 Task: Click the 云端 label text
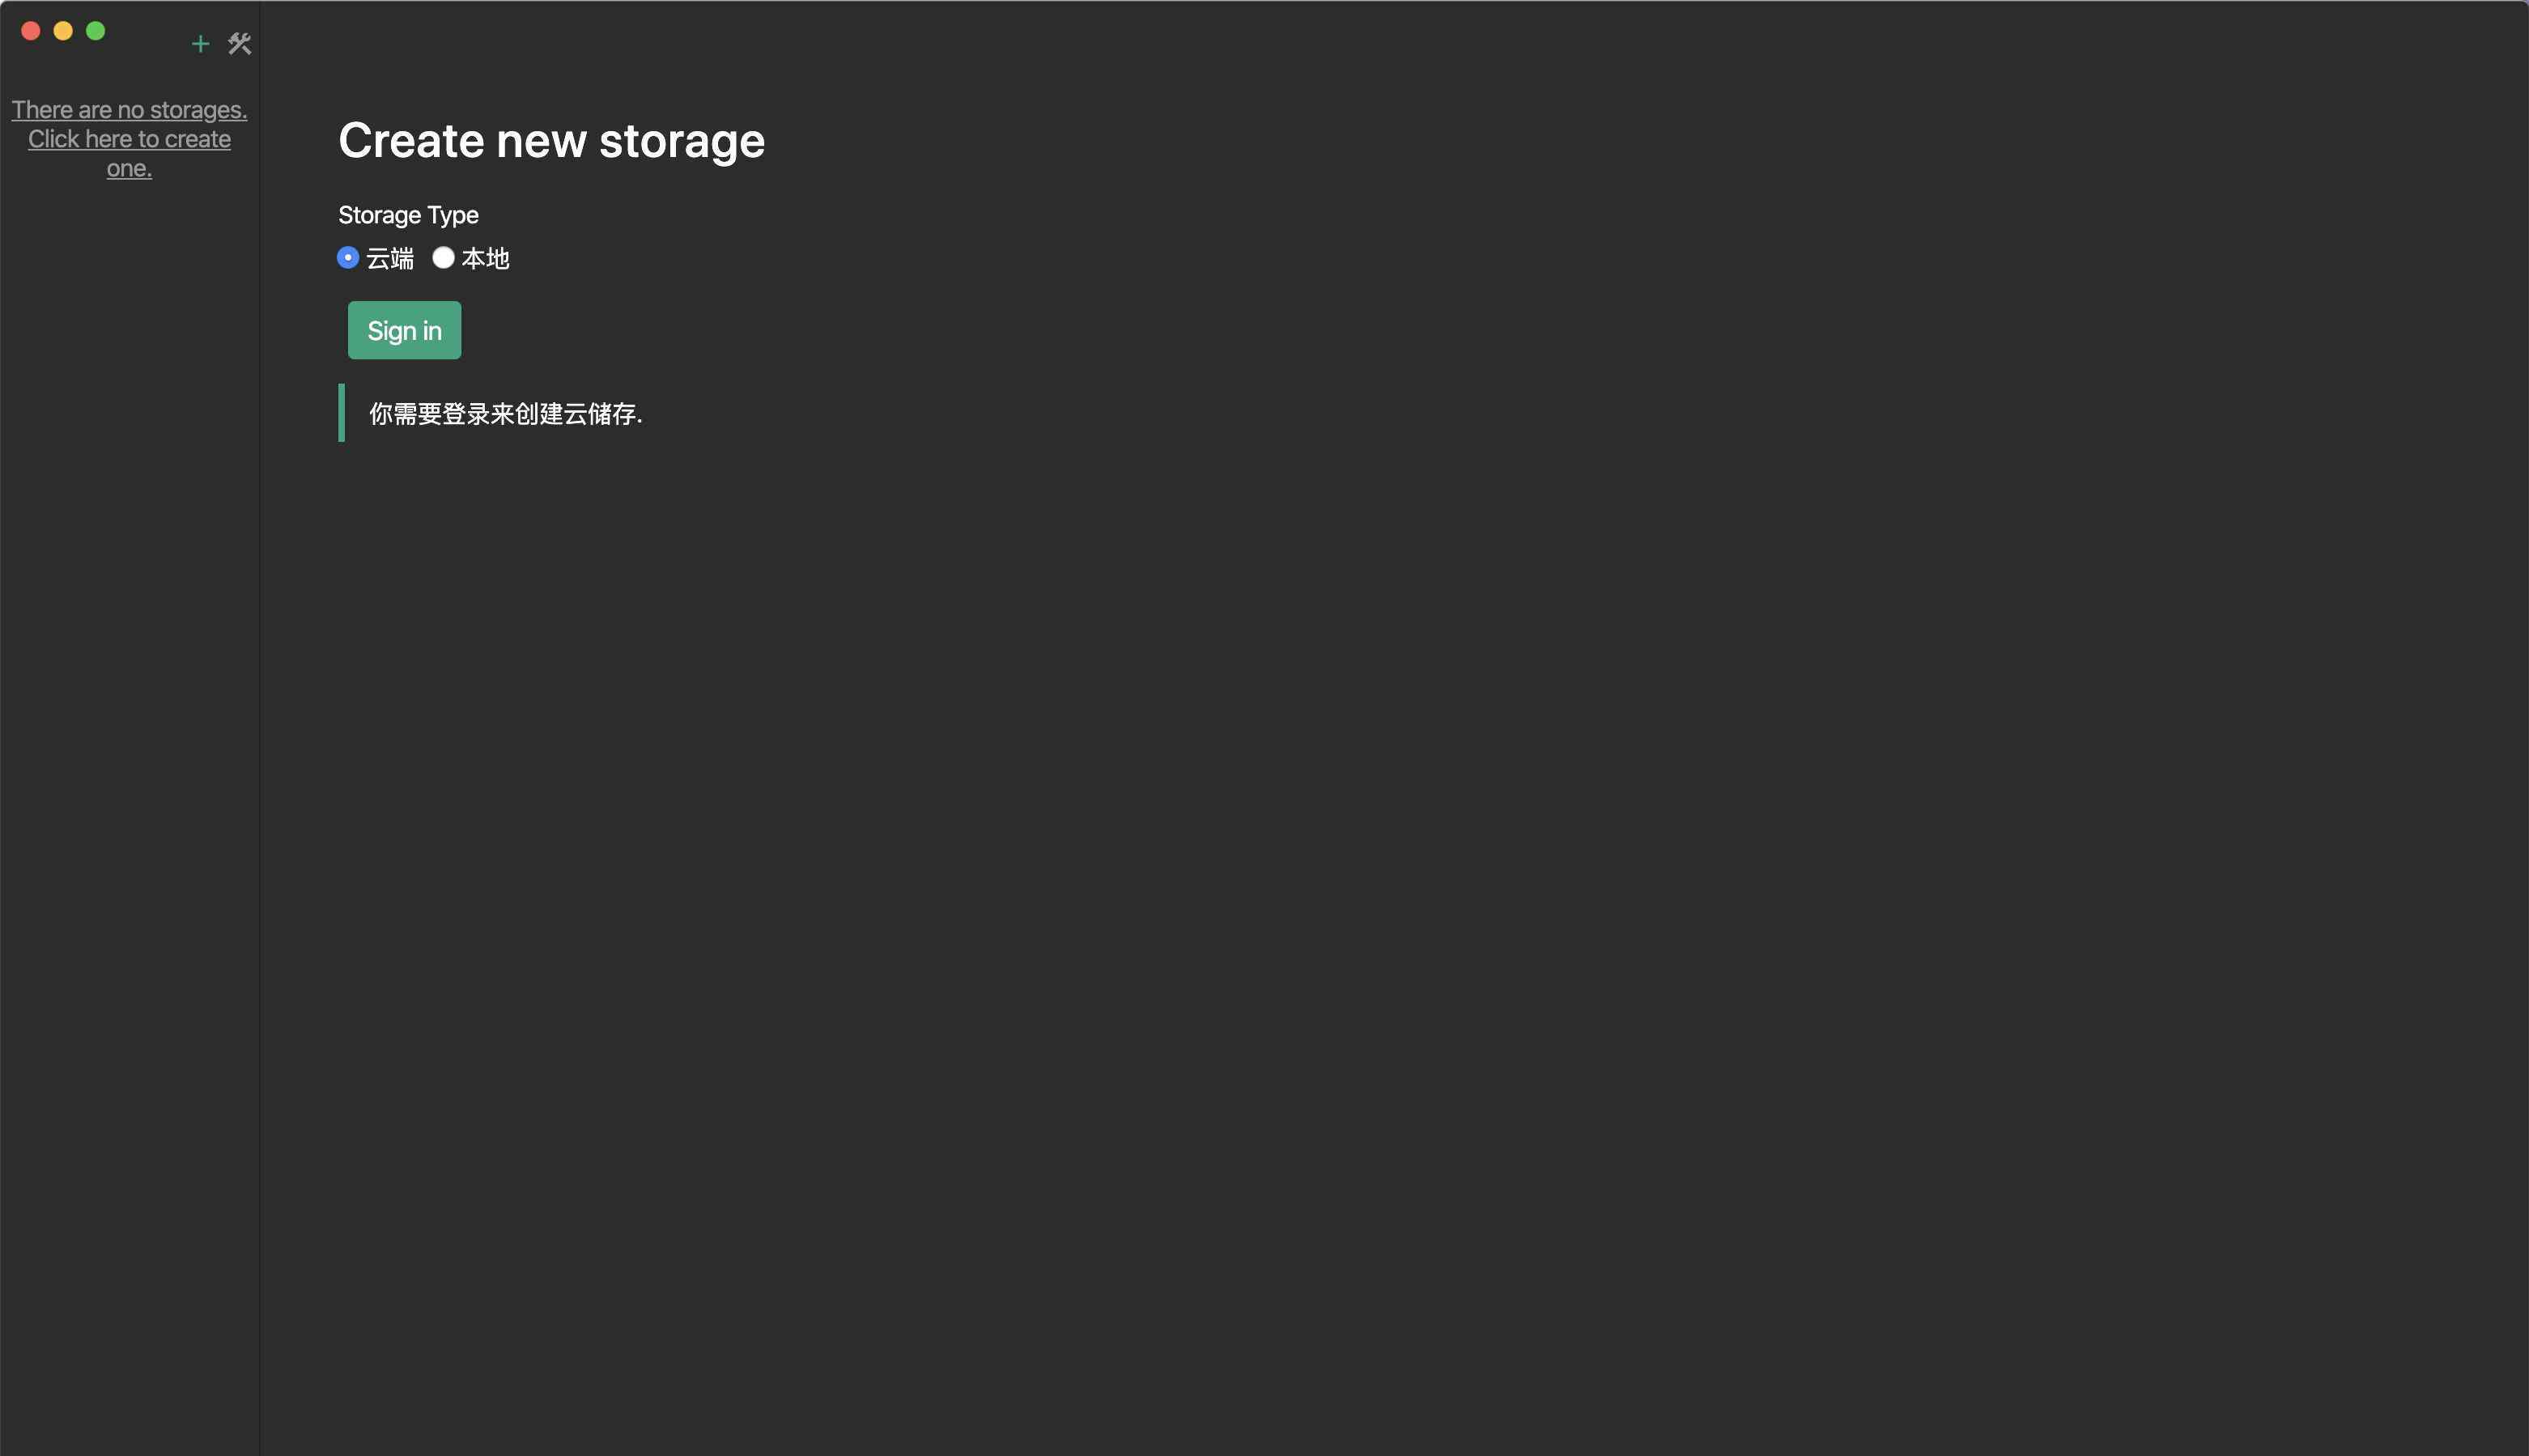[390, 259]
